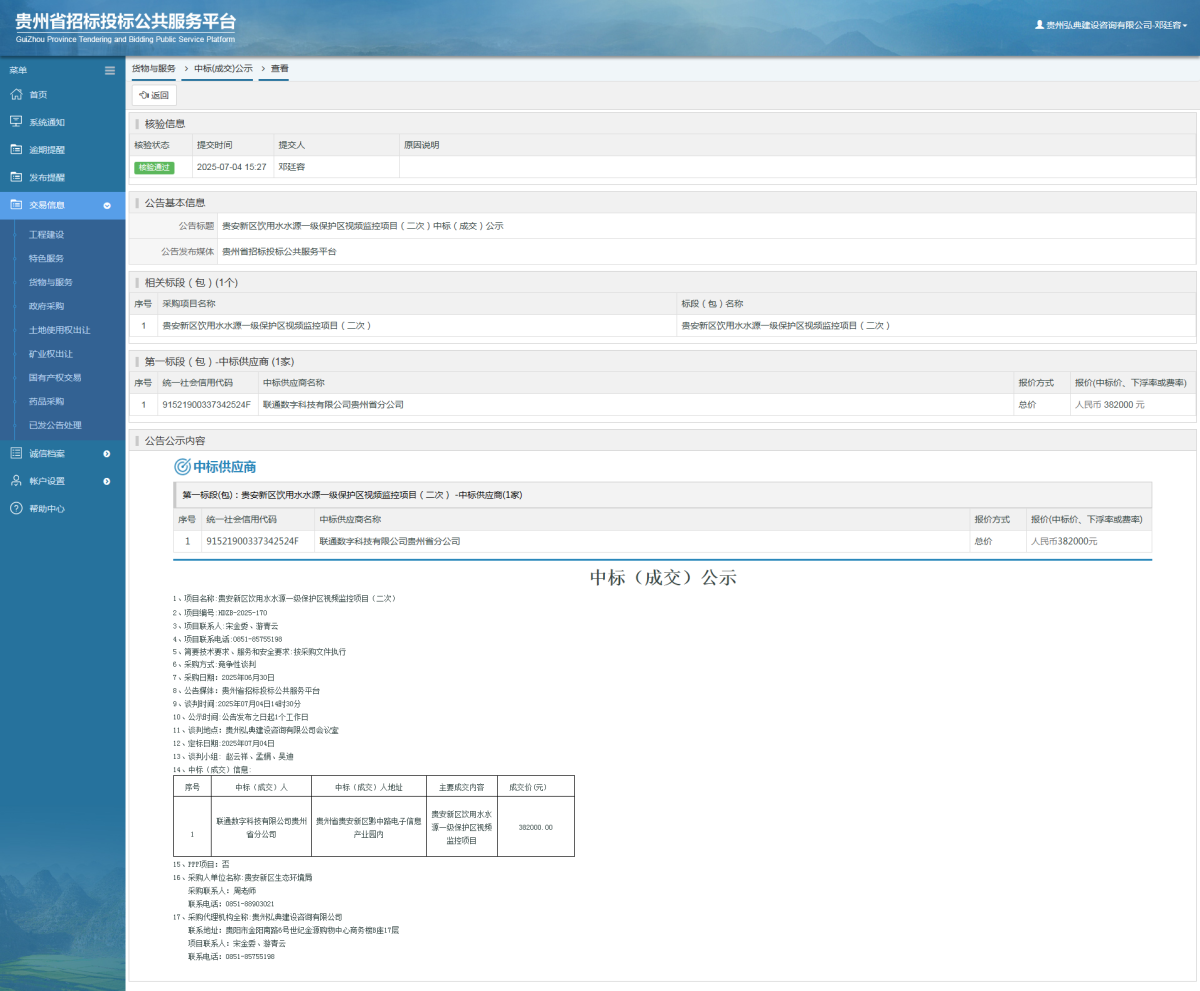Expand the 帐户设置 submenu arrow
The height and width of the screenshot is (991, 1200).
pyautogui.click(x=107, y=481)
